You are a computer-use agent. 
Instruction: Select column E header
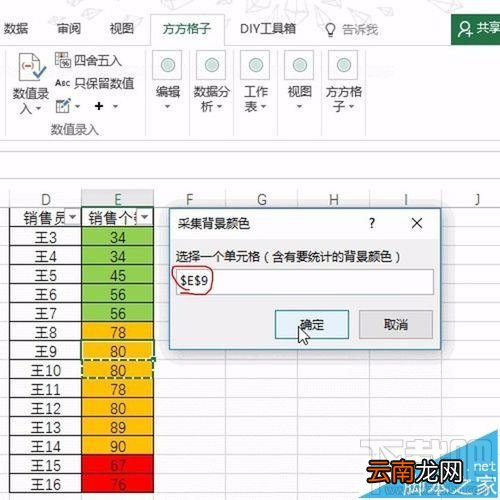(118, 199)
